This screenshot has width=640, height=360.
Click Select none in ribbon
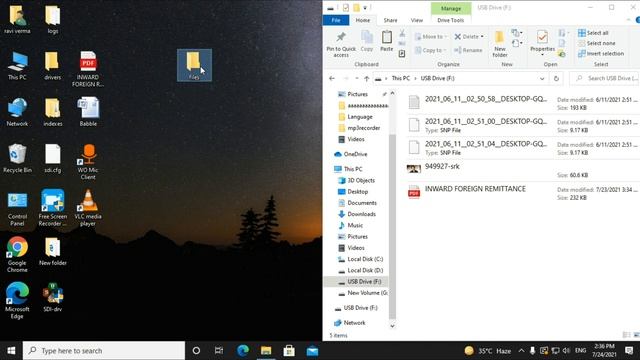(597, 43)
